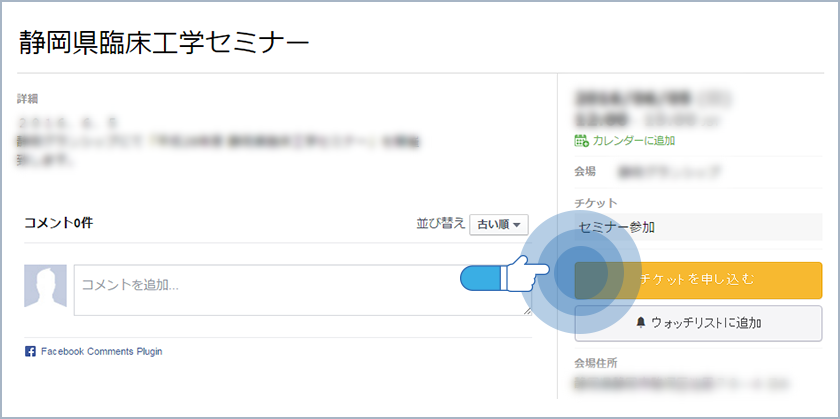This screenshot has height=419, width=840.
Task: Click the green calendar icon
Action: coord(581,141)
